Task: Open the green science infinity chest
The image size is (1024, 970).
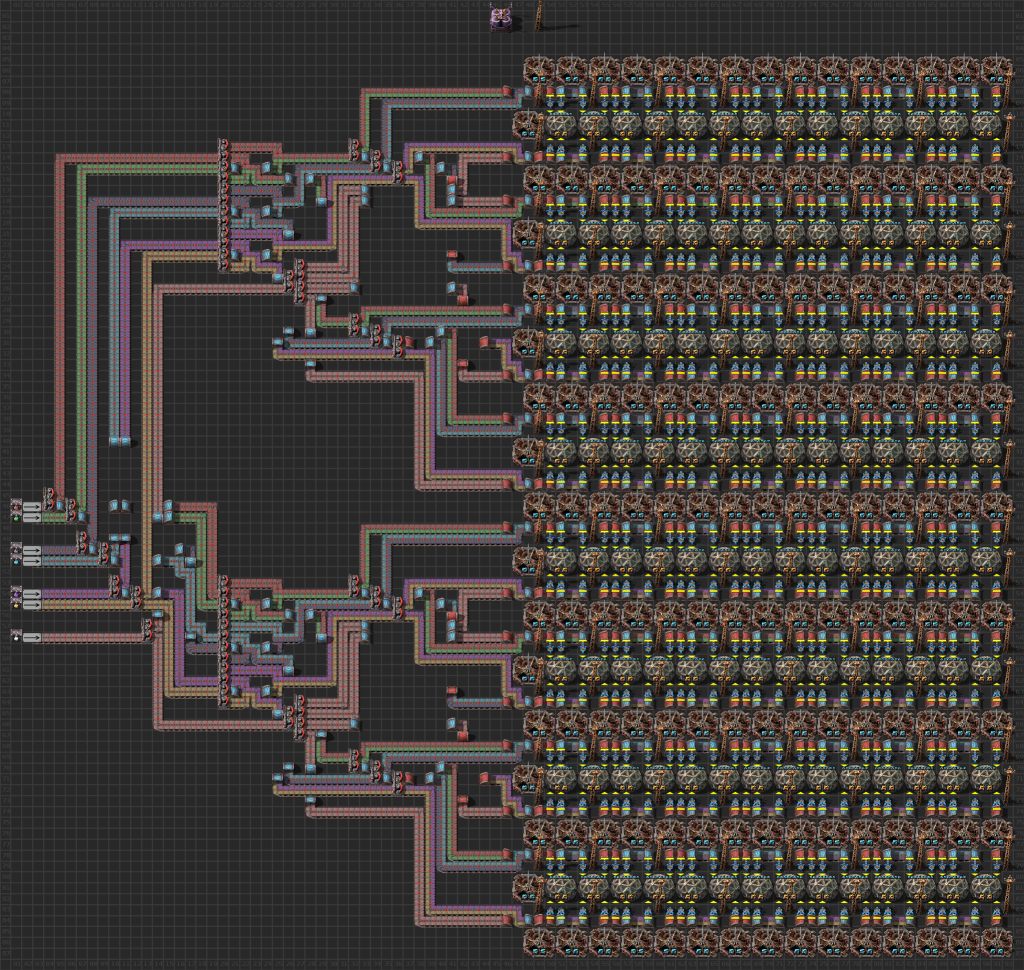Action: point(16,518)
